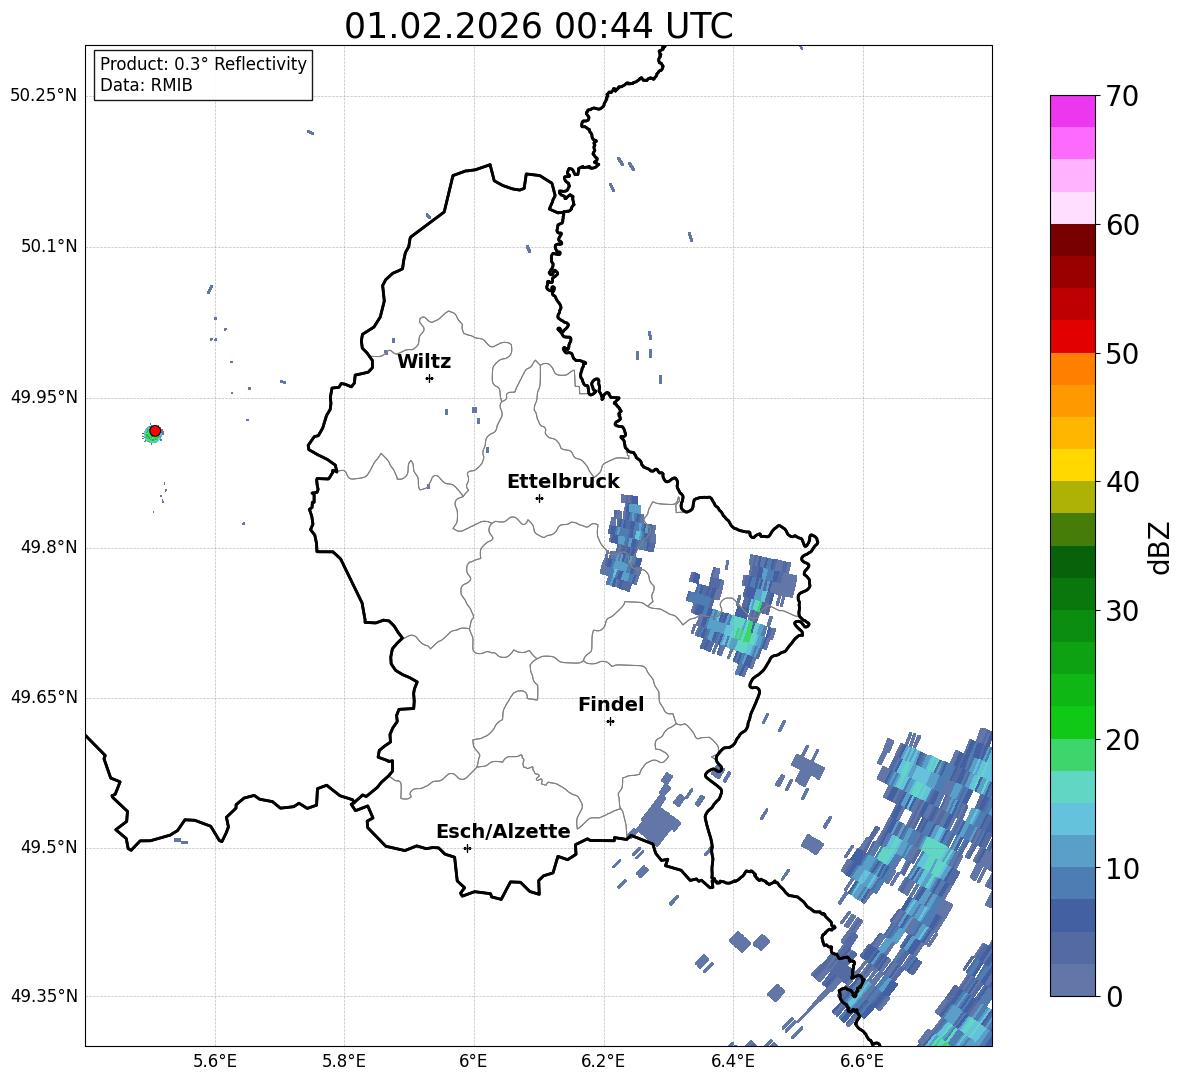Screen dimensions: 1184x1081
Task: Click the Esch/Alzette station cross marker
Action: [x=467, y=848]
